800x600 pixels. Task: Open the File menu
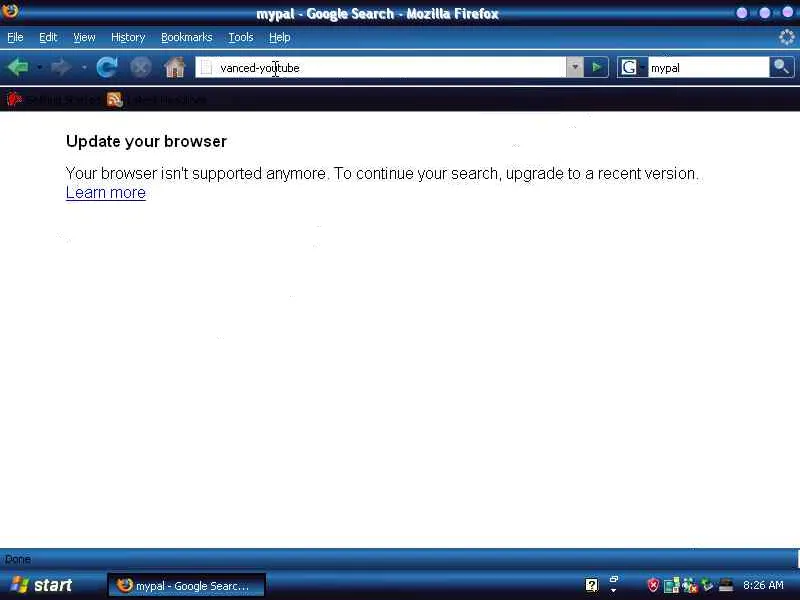coord(15,37)
